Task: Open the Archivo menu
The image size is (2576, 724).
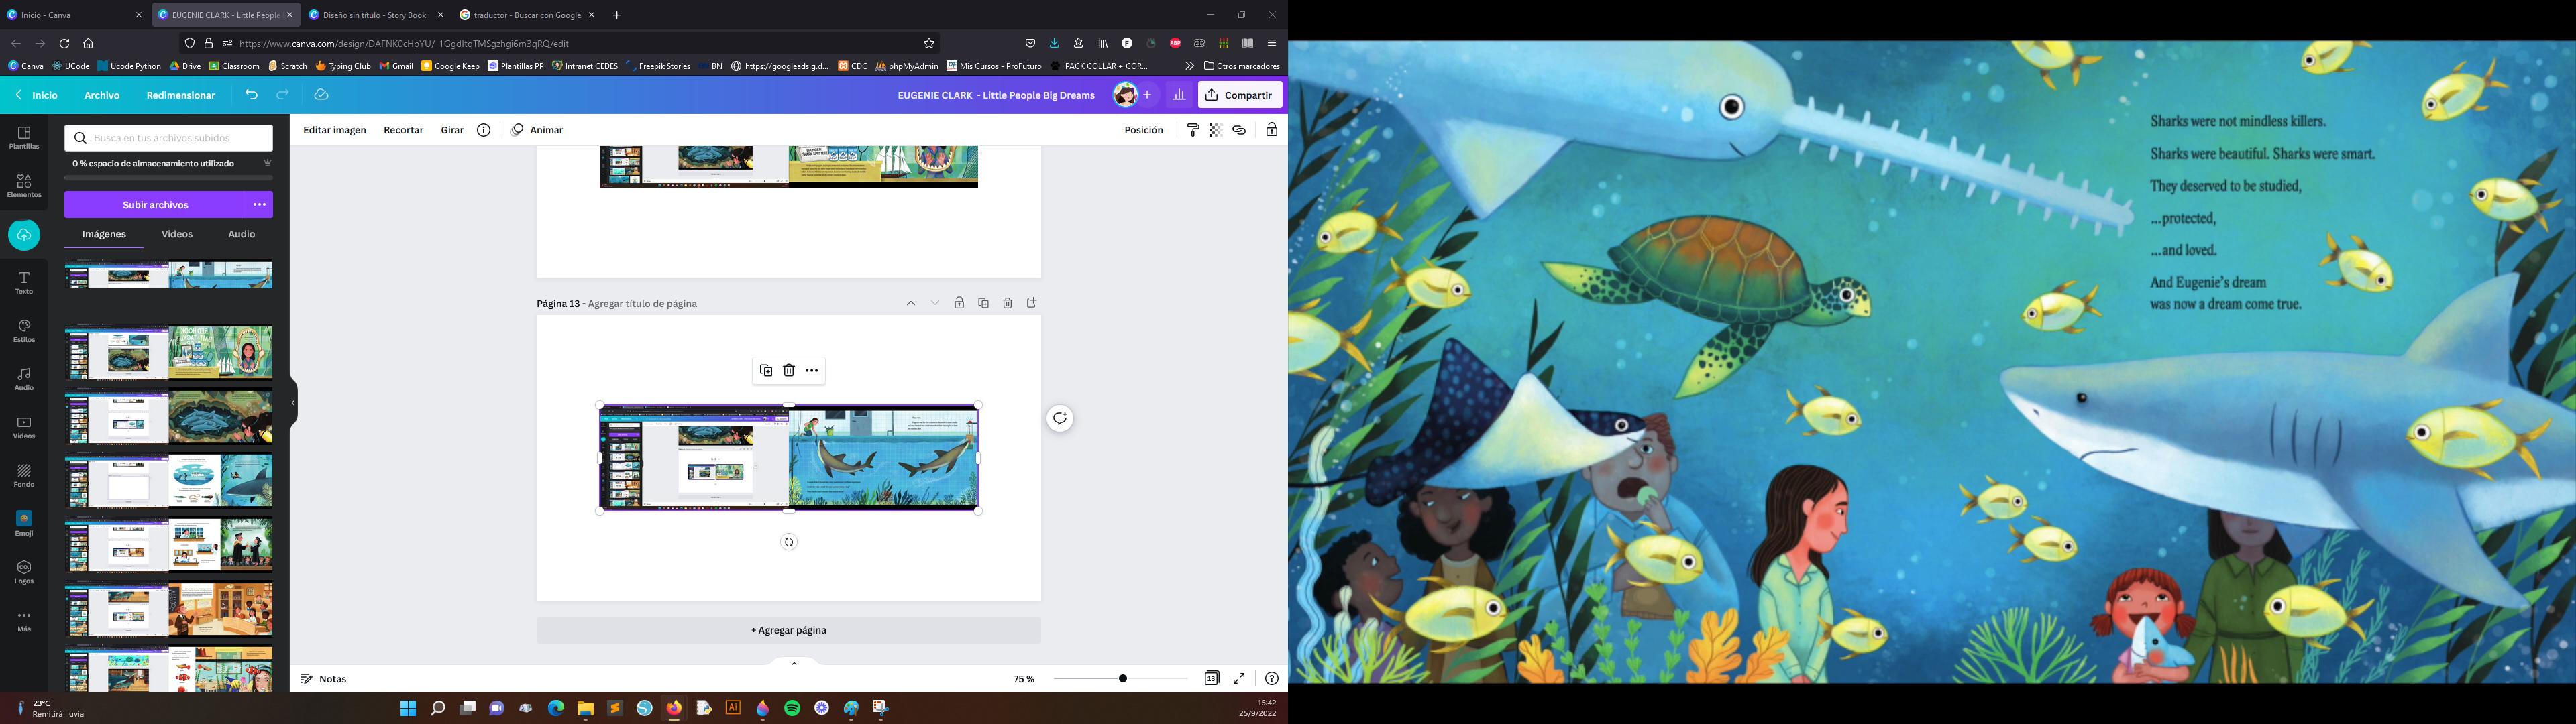Action: click(x=102, y=95)
